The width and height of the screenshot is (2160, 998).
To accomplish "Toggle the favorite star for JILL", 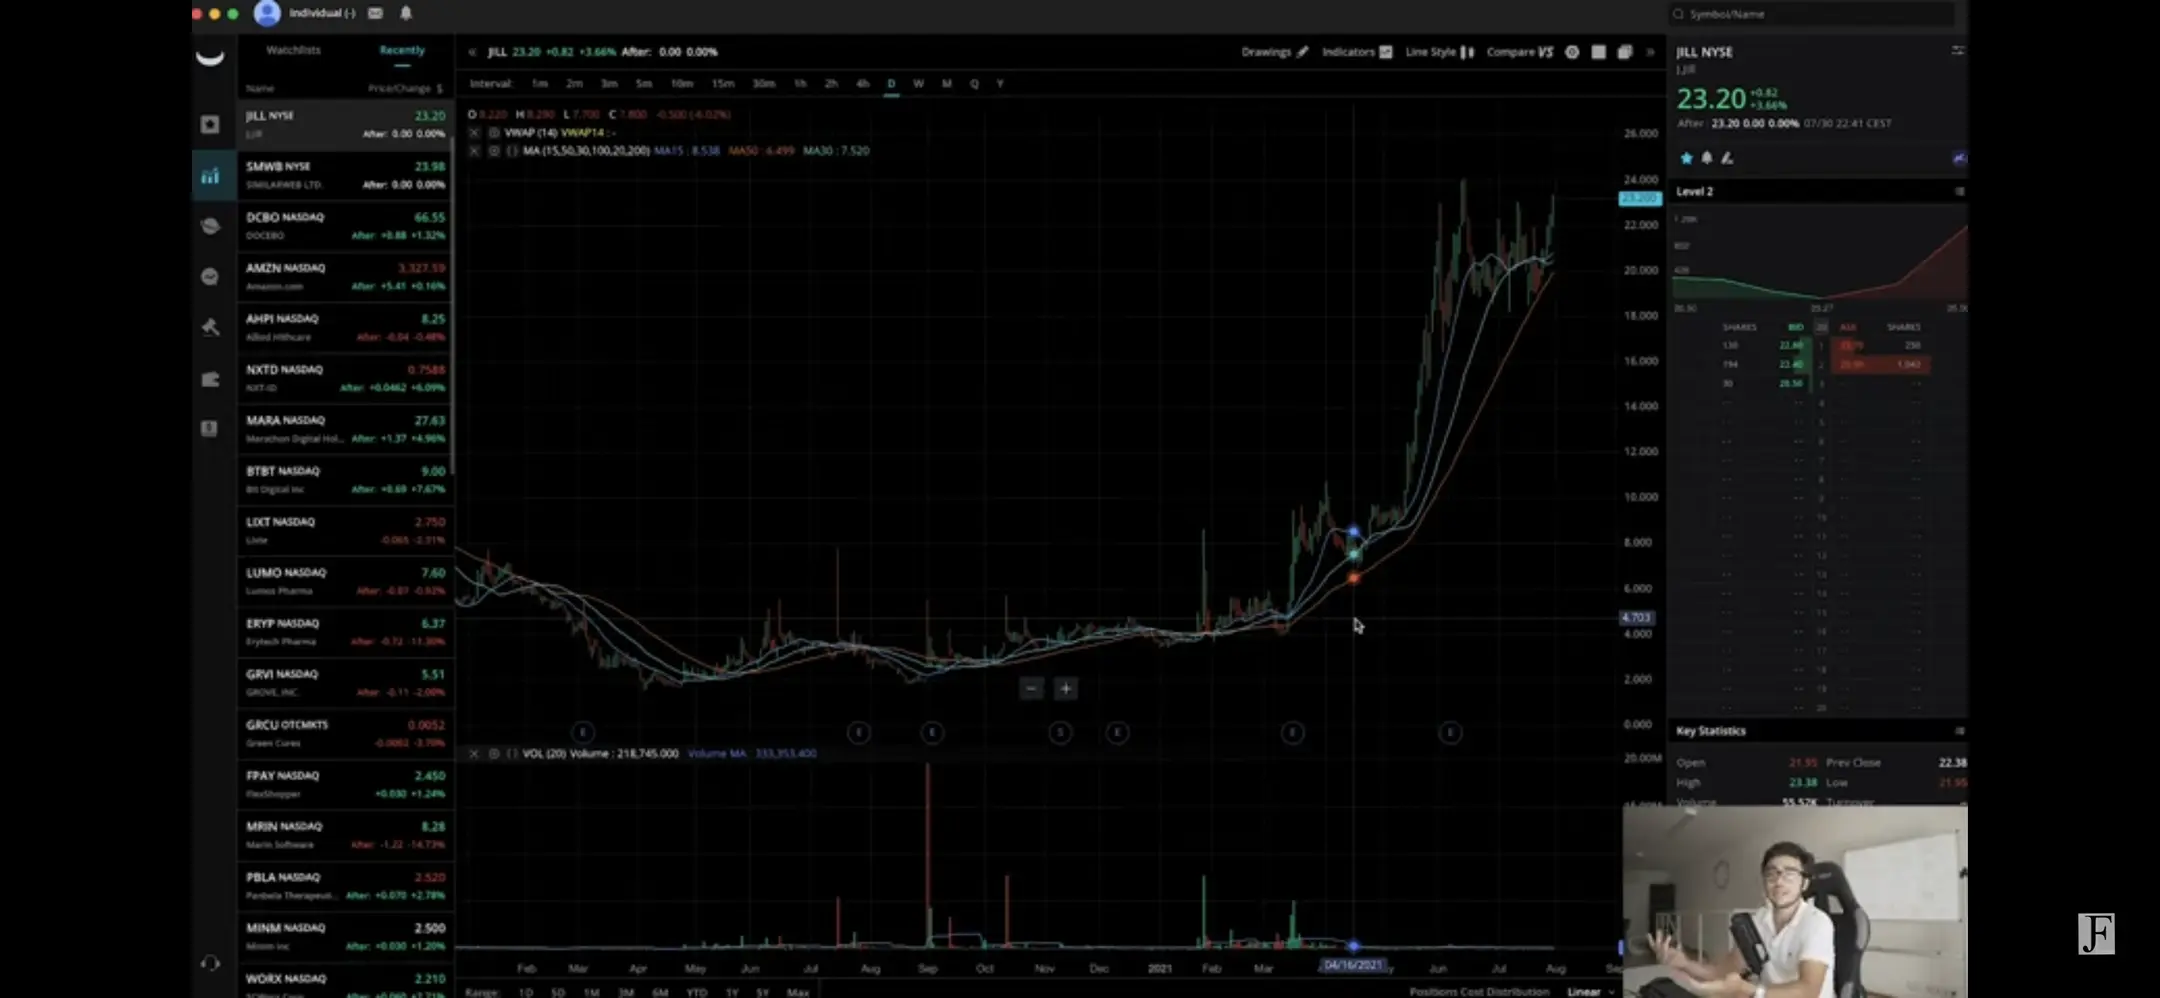I will tap(1687, 158).
